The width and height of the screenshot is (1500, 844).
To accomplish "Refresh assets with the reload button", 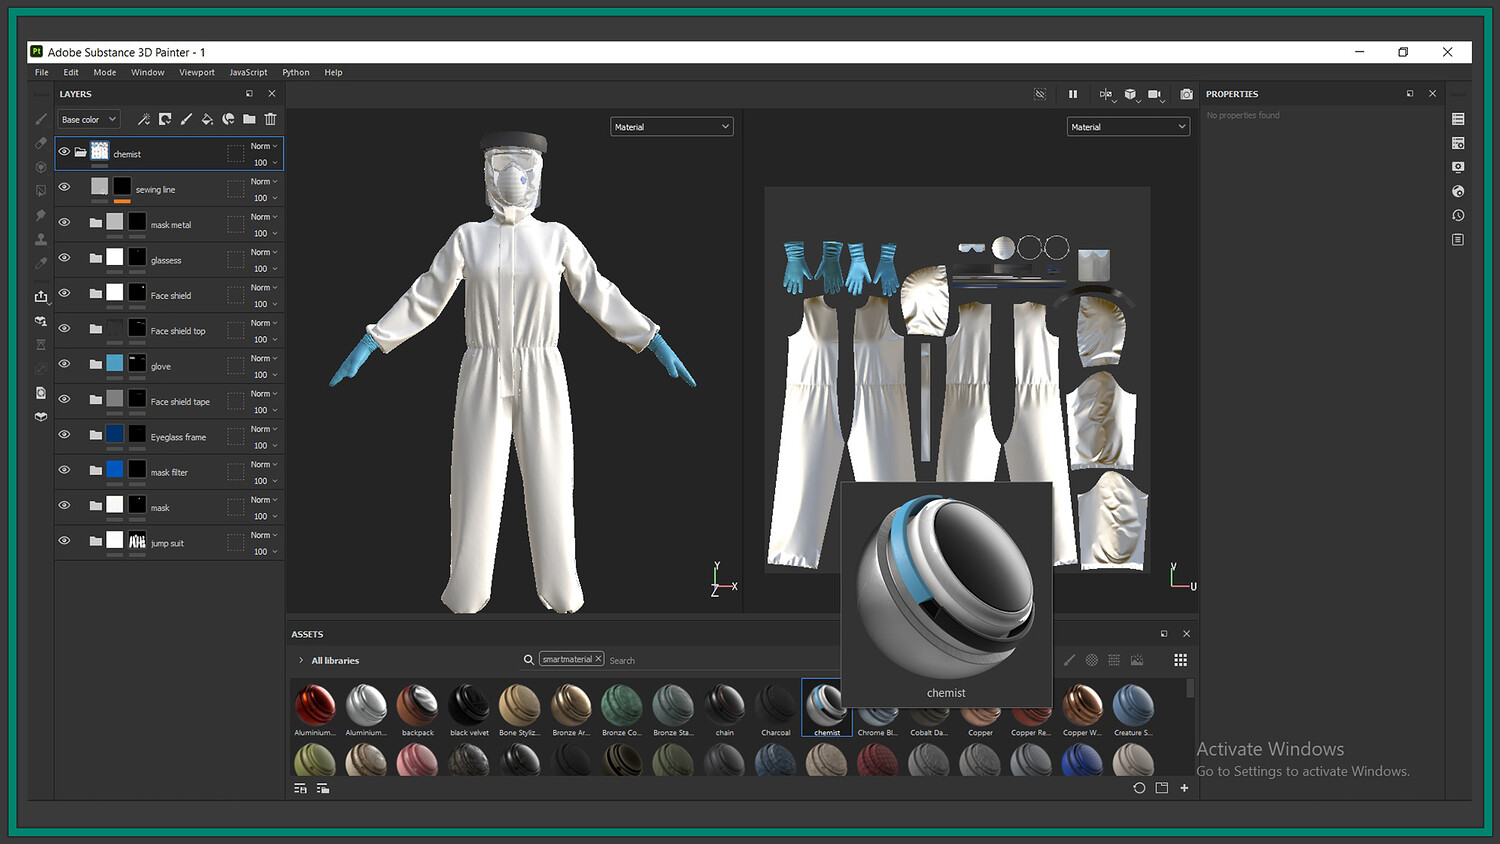I will pos(1139,788).
